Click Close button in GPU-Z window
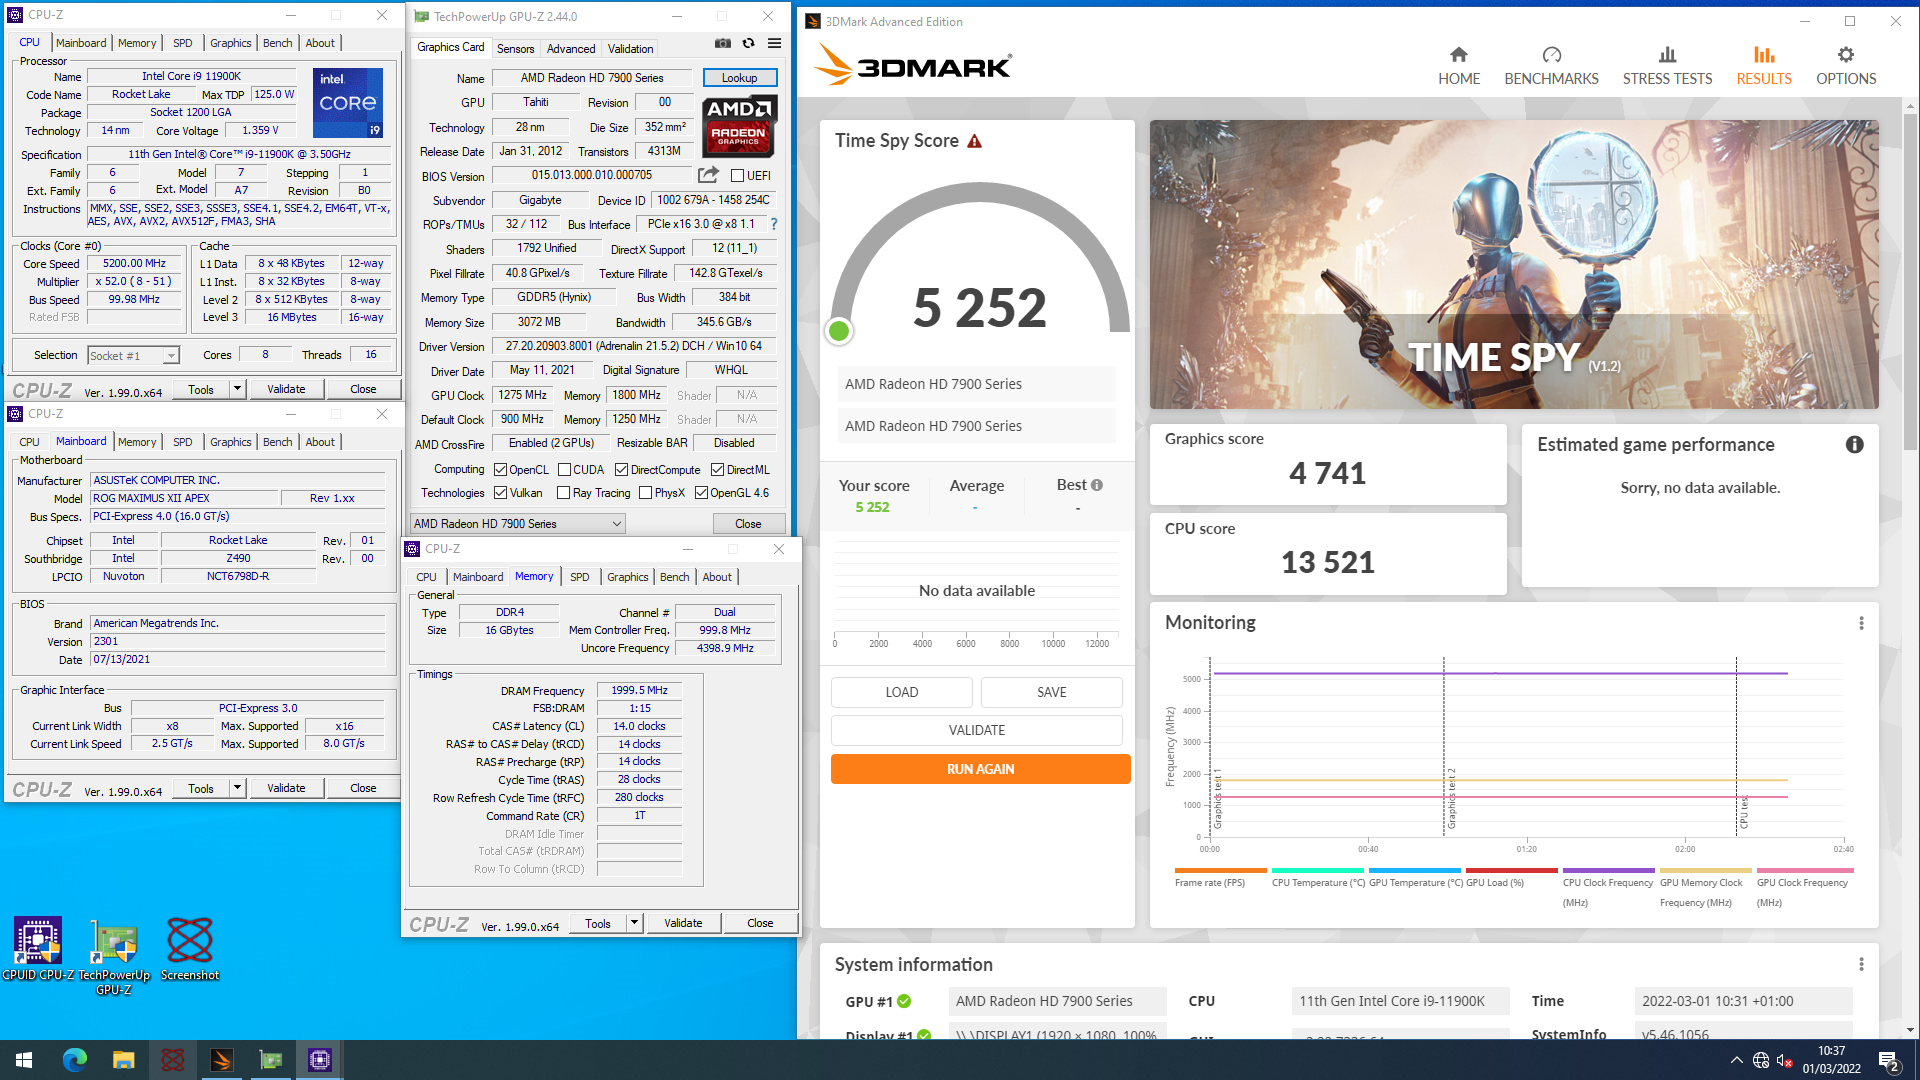Screen dimensions: 1920x1080 click(x=748, y=524)
